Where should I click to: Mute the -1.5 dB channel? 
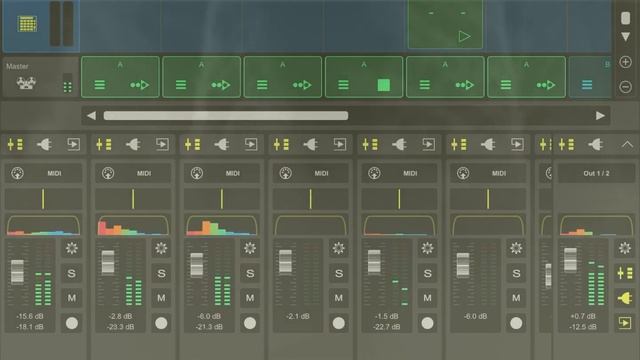(x=427, y=298)
